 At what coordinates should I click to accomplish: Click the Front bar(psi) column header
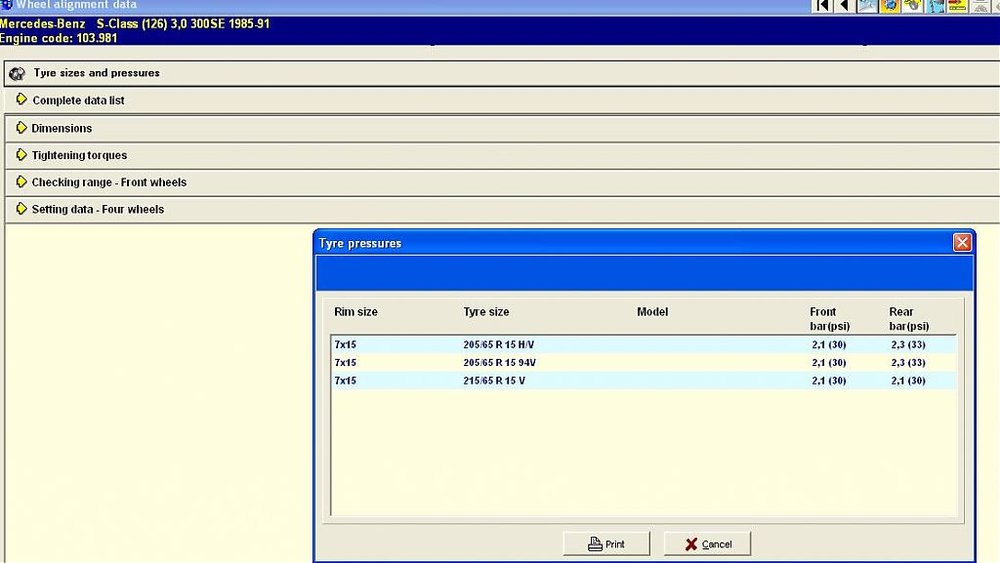pos(830,319)
